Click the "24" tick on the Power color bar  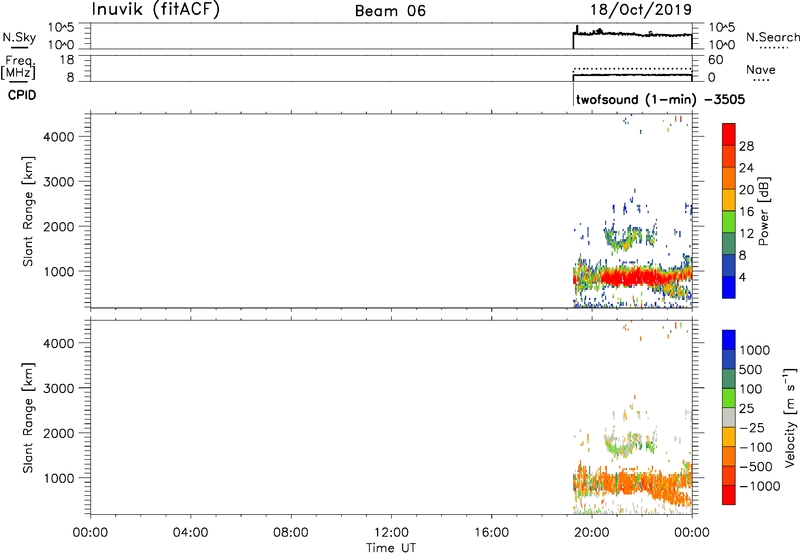click(x=746, y=168)
